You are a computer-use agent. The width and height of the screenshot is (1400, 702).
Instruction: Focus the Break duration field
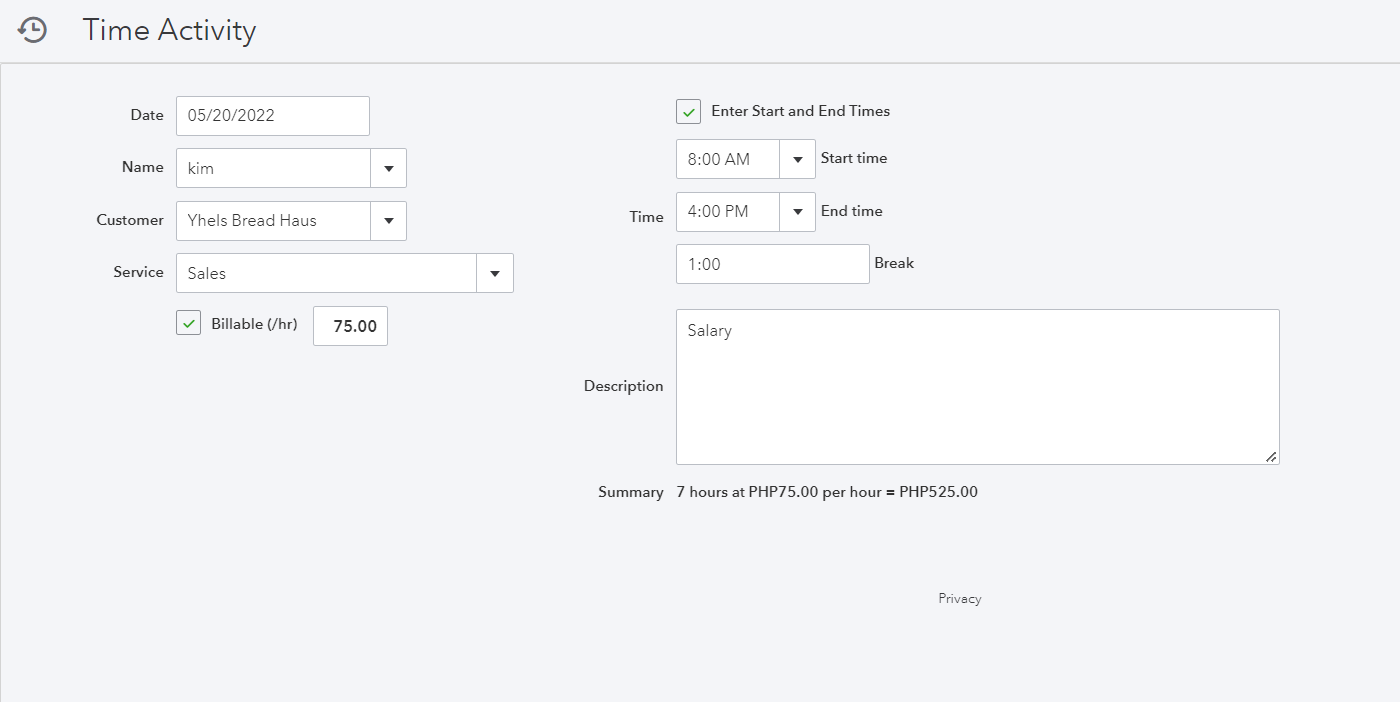pyautogui.click(x=772, y=264)
